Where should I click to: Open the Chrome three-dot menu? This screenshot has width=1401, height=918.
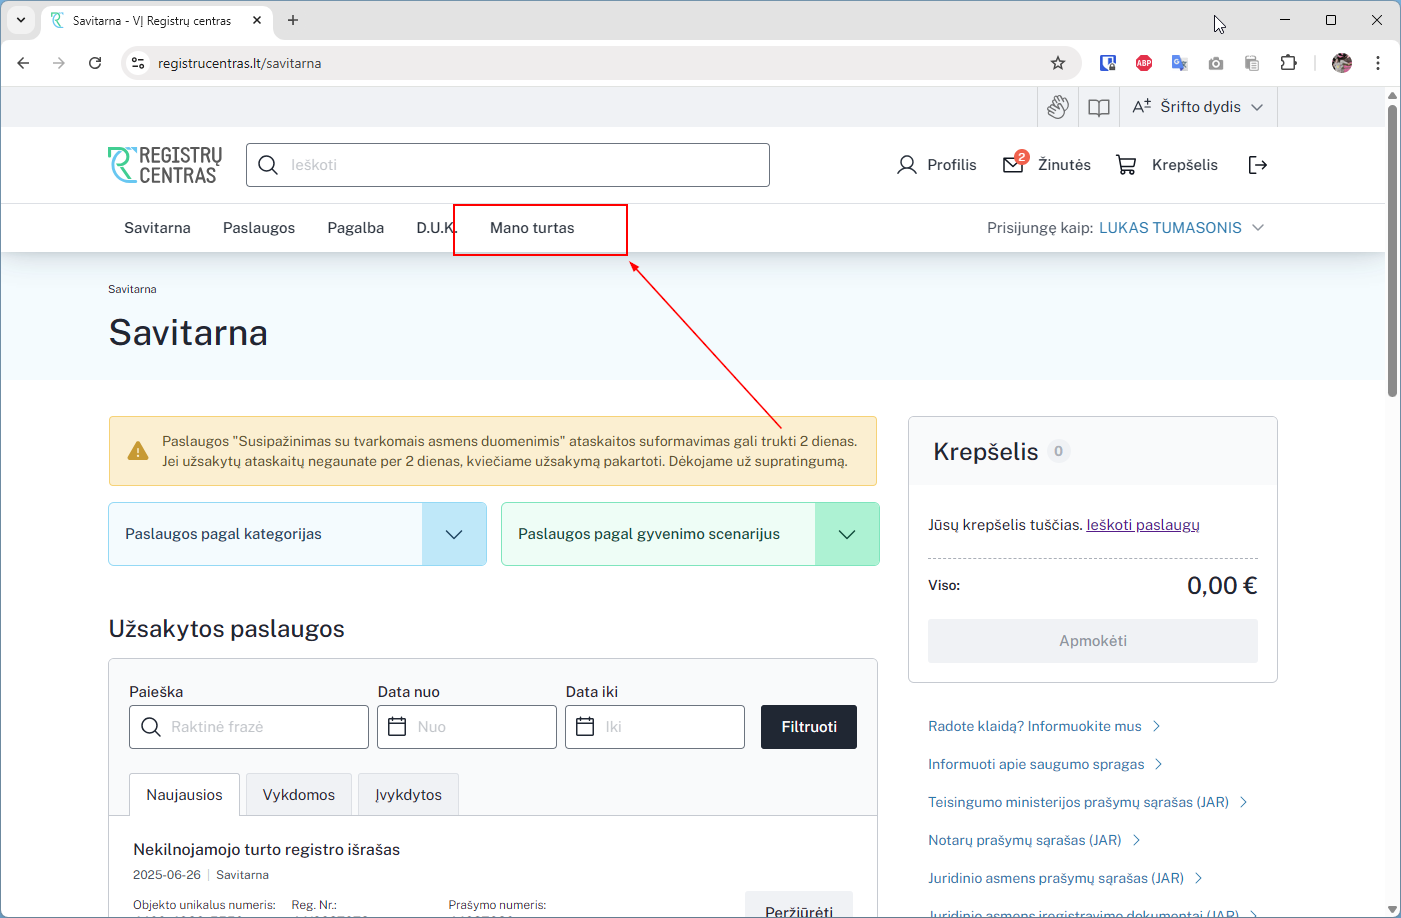(x=1378, y=63)
